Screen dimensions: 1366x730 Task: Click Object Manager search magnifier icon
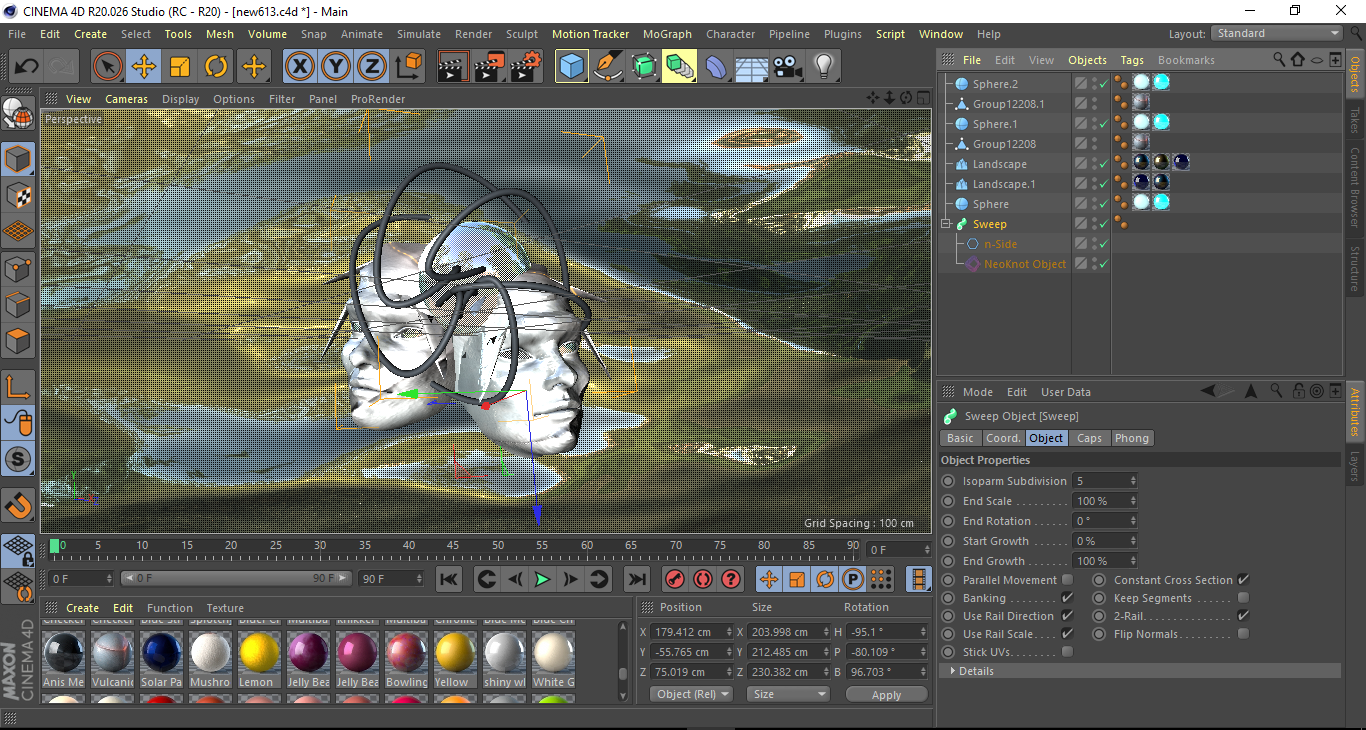(x=1279, y=60)
